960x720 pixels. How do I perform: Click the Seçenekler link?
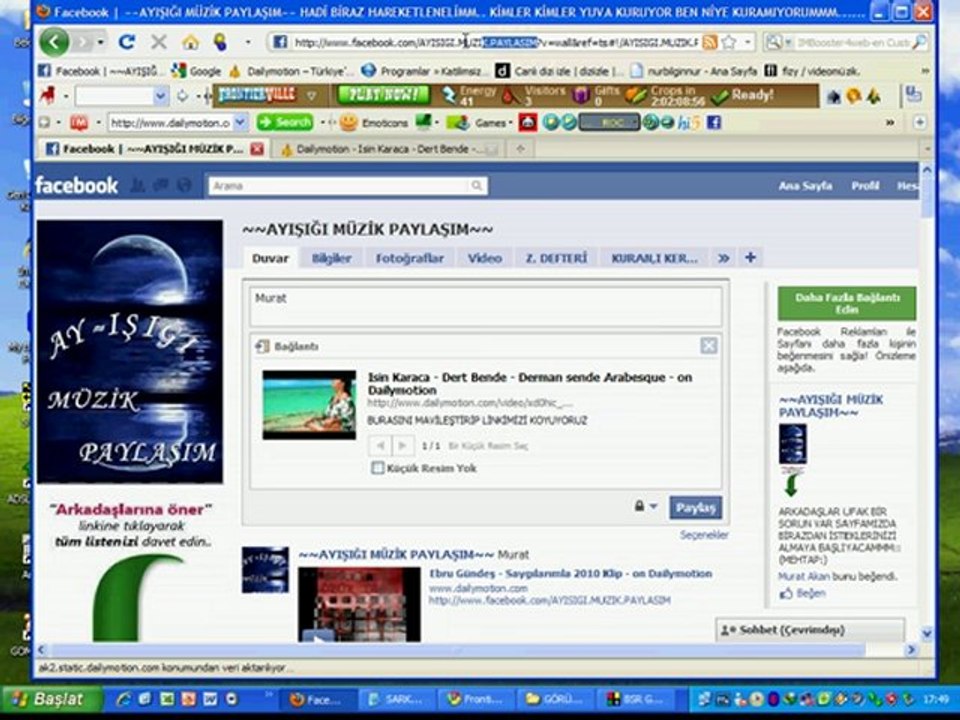click(x=704, y=535)
